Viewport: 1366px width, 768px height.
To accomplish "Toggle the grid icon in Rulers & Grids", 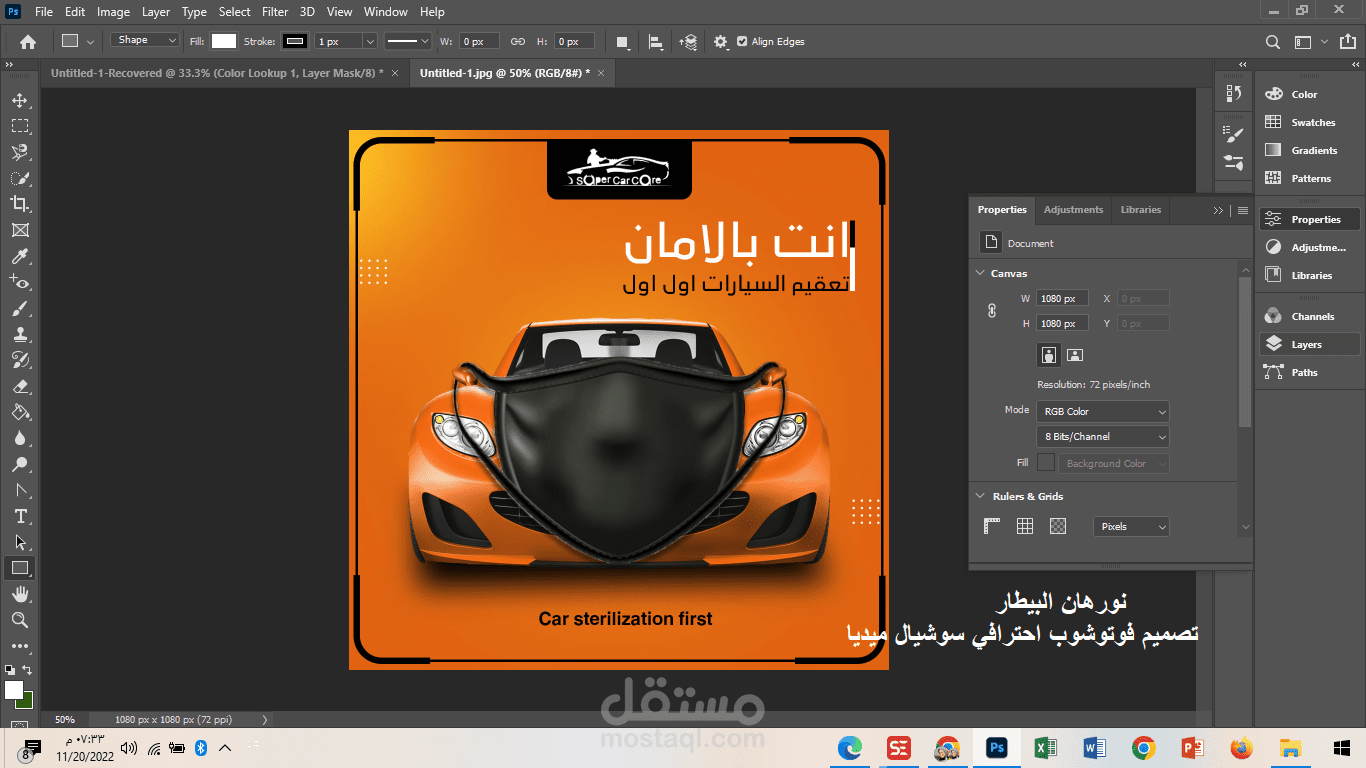I will [x=1025, y=526].
